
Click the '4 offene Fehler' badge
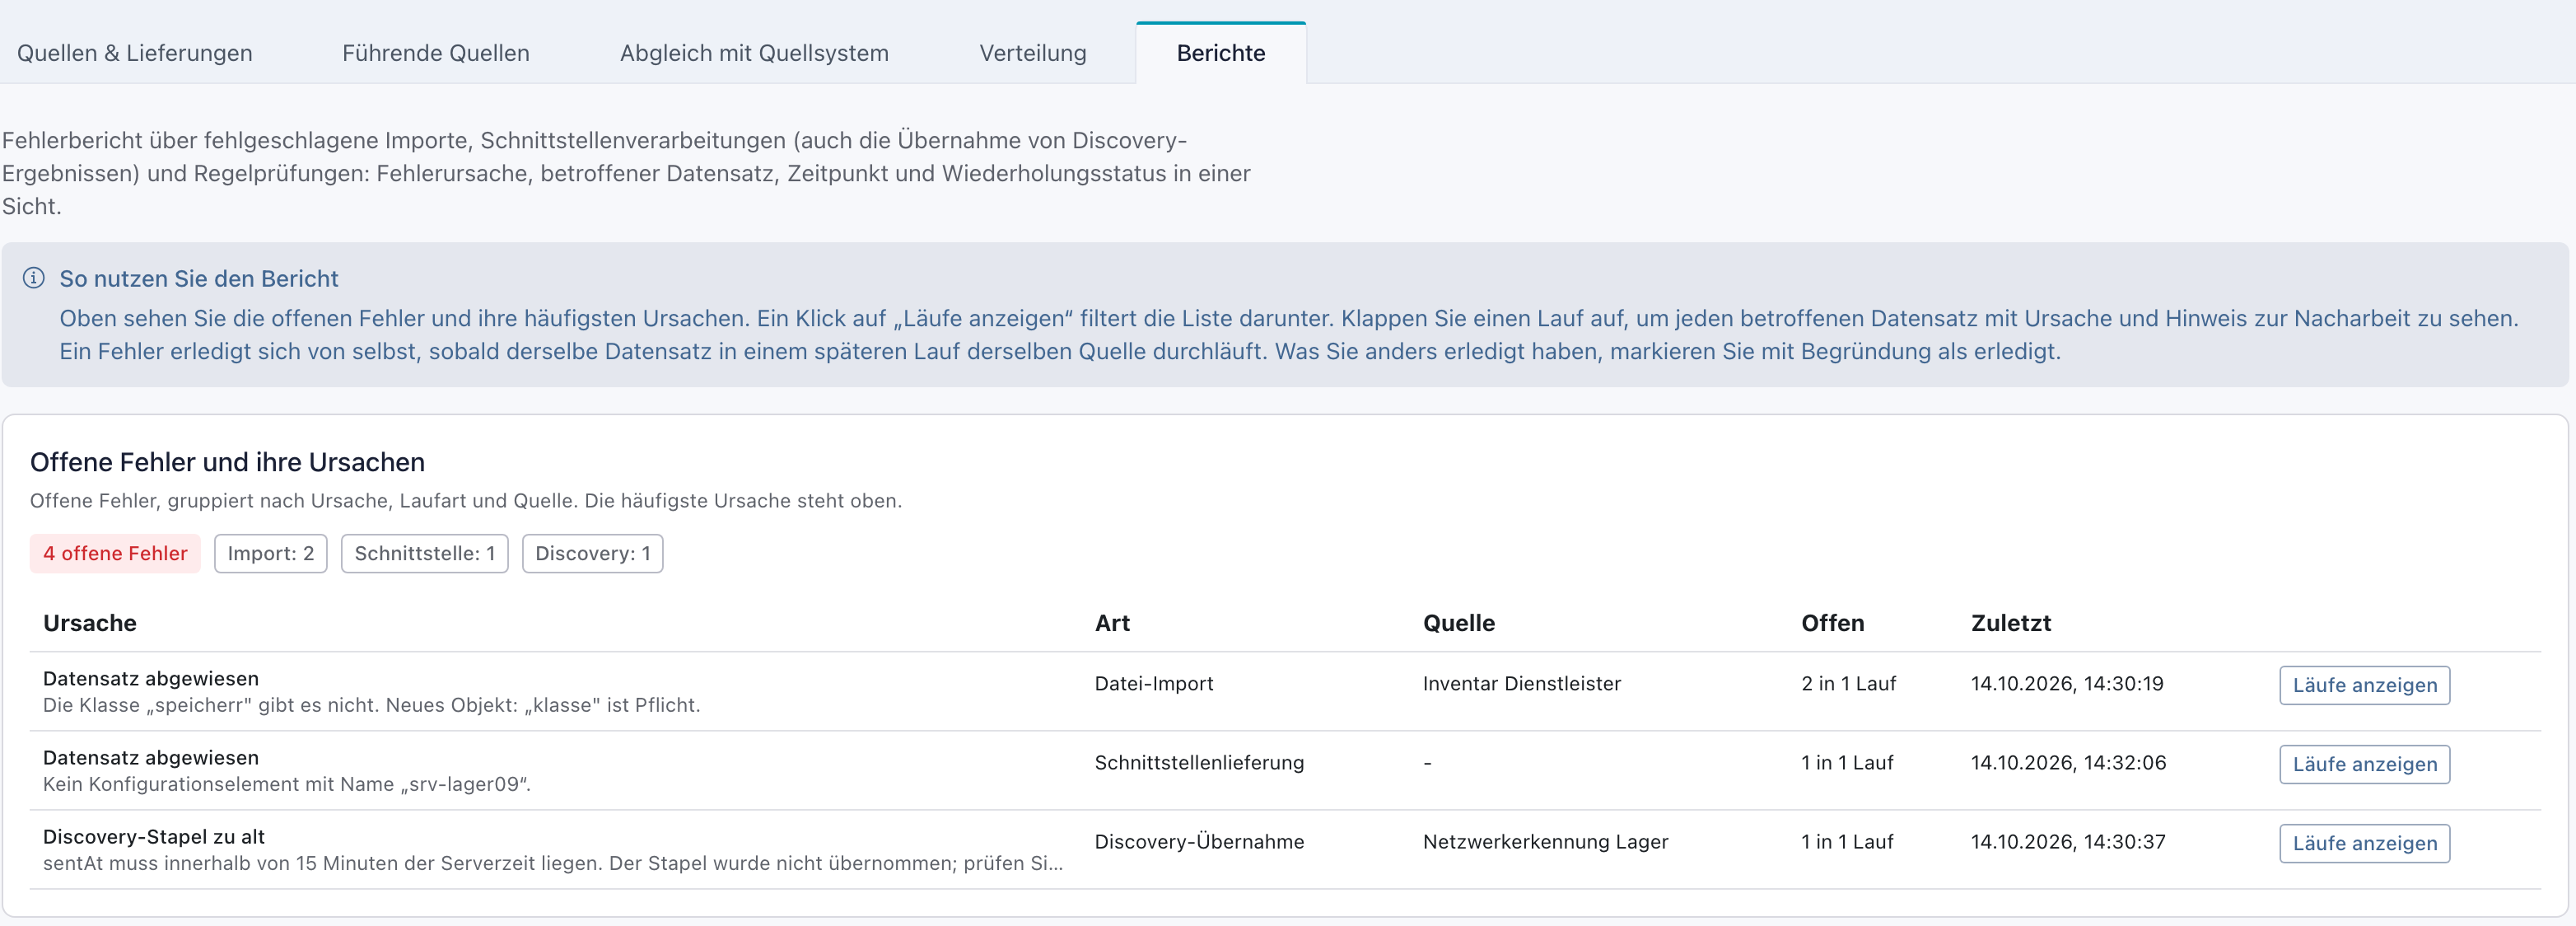(x=115, y=553)
